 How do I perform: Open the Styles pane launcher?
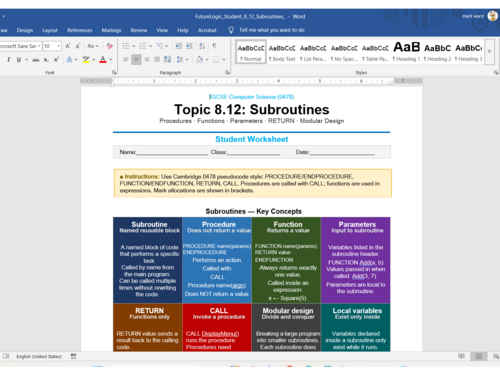496,72
